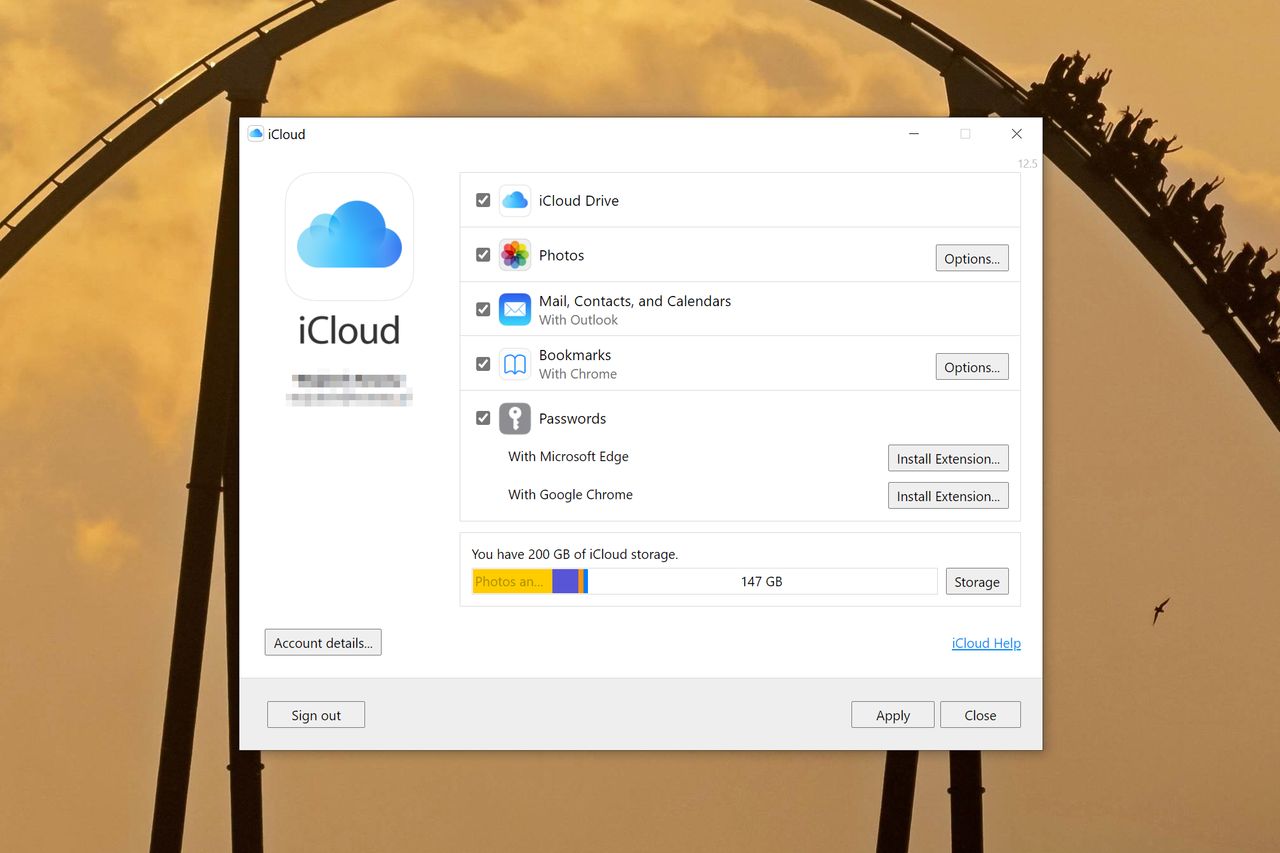Open Photos Options
The height and width of the screenshot is (853, 1280).
click(972, 258)
